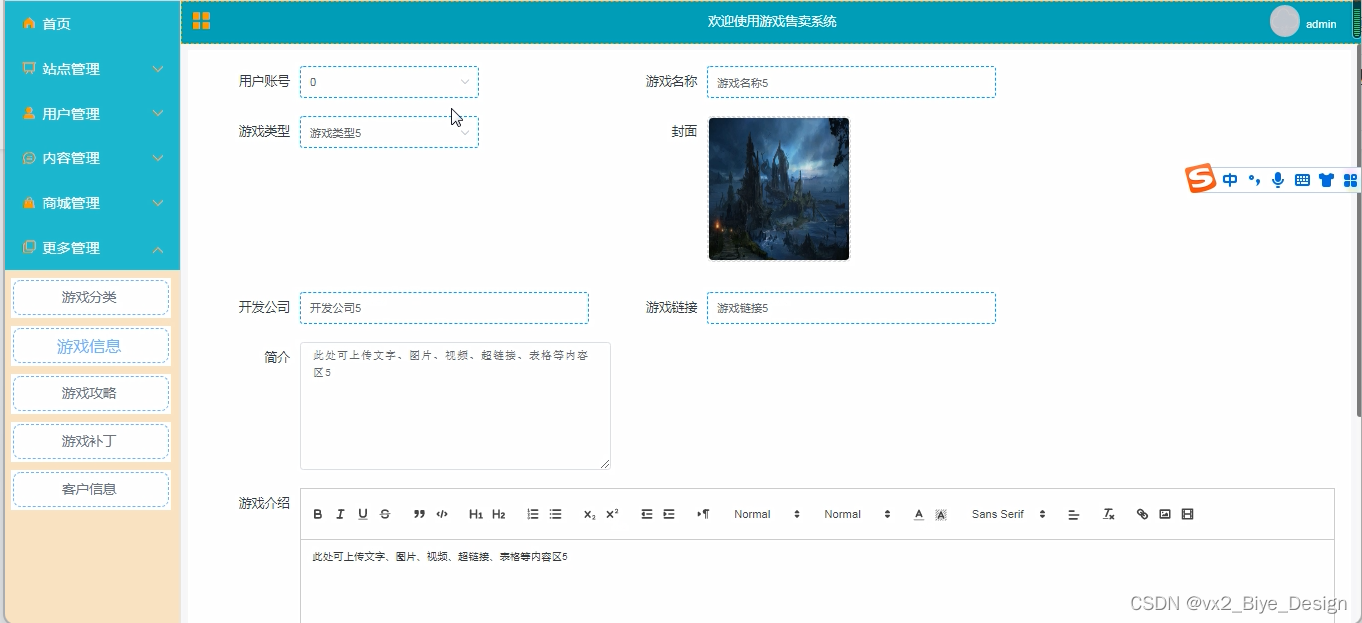Open the text background color picker

click(941, 514)
